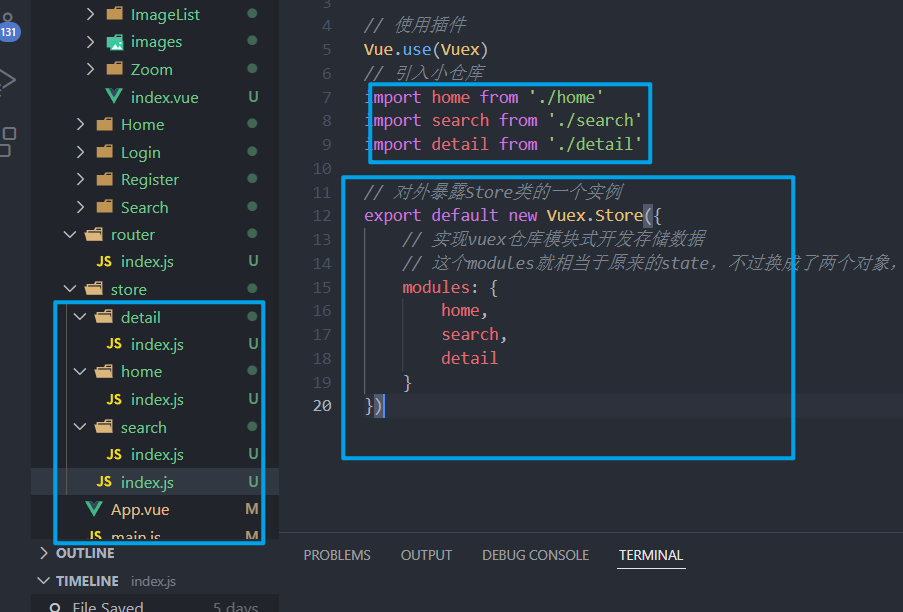The width and height of the screenshot is (903, 612).
Task: Switch to the OUTPUT panel tab
Action: 426,555
